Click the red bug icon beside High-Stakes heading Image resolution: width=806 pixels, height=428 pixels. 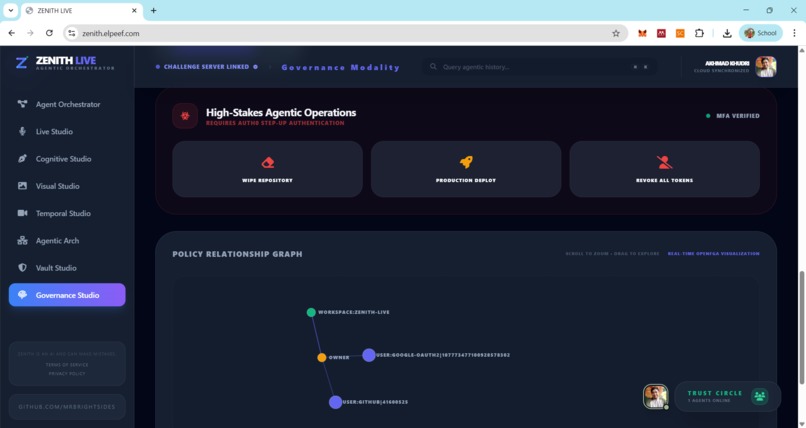pyautogui.click(x=185, y=116)
